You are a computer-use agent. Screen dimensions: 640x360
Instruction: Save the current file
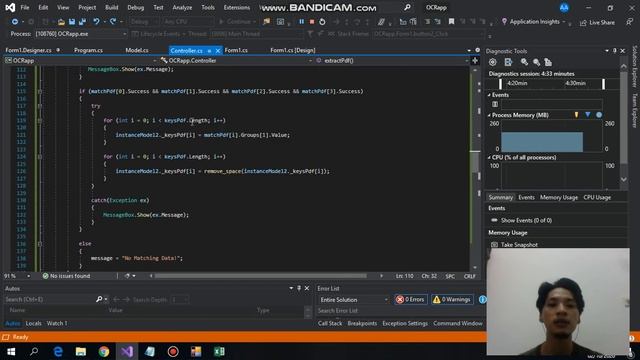point(72,22)
